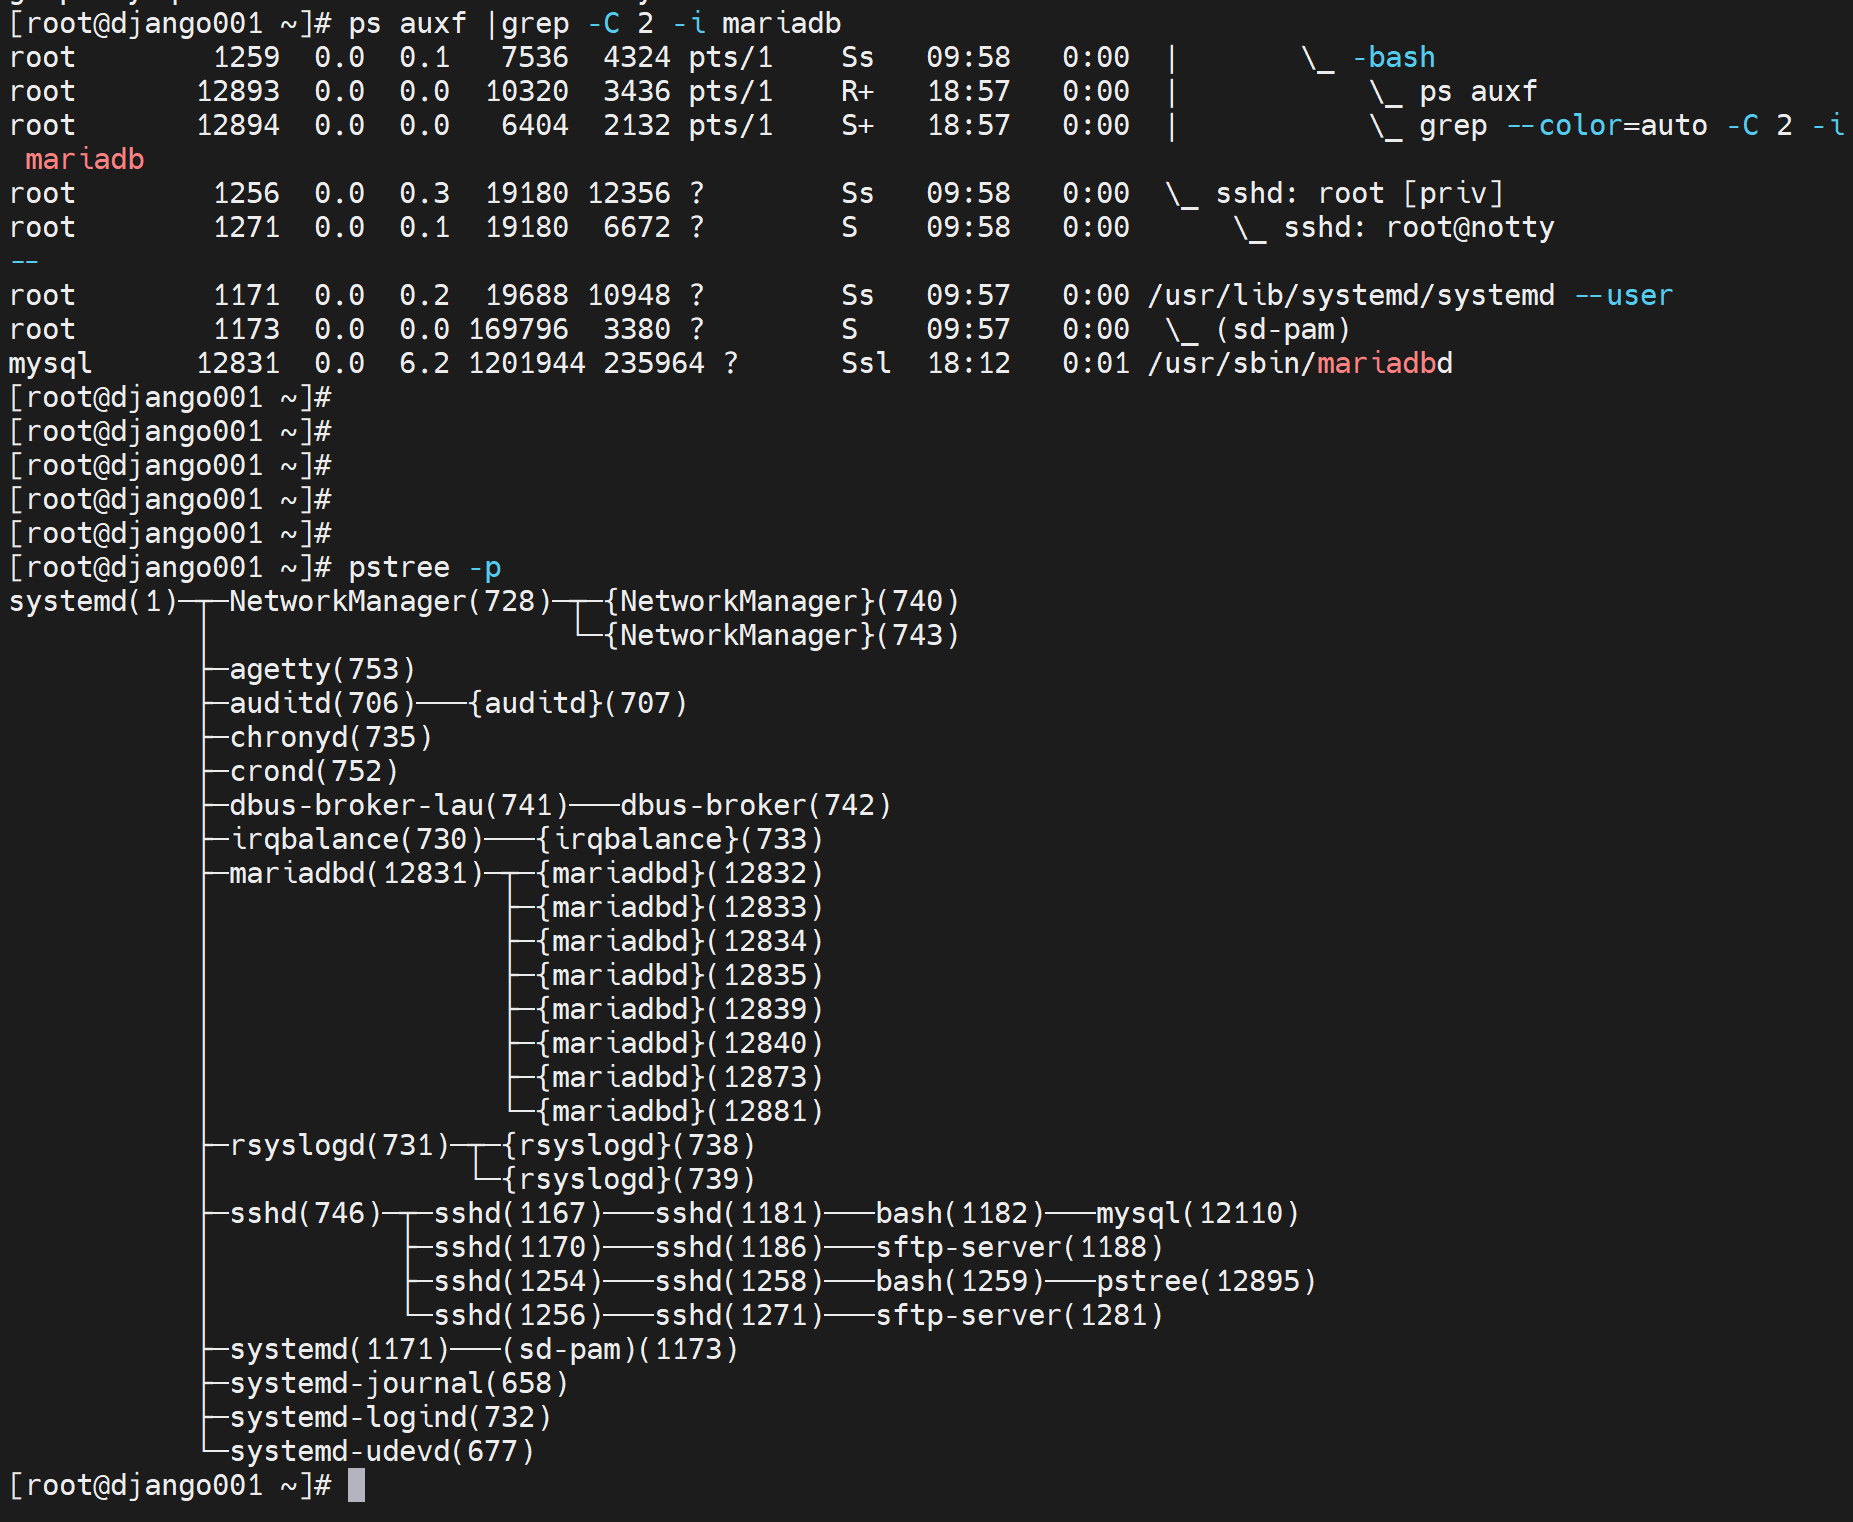Select the systemd-udevd(677) entry

[x=382, y=1451]
